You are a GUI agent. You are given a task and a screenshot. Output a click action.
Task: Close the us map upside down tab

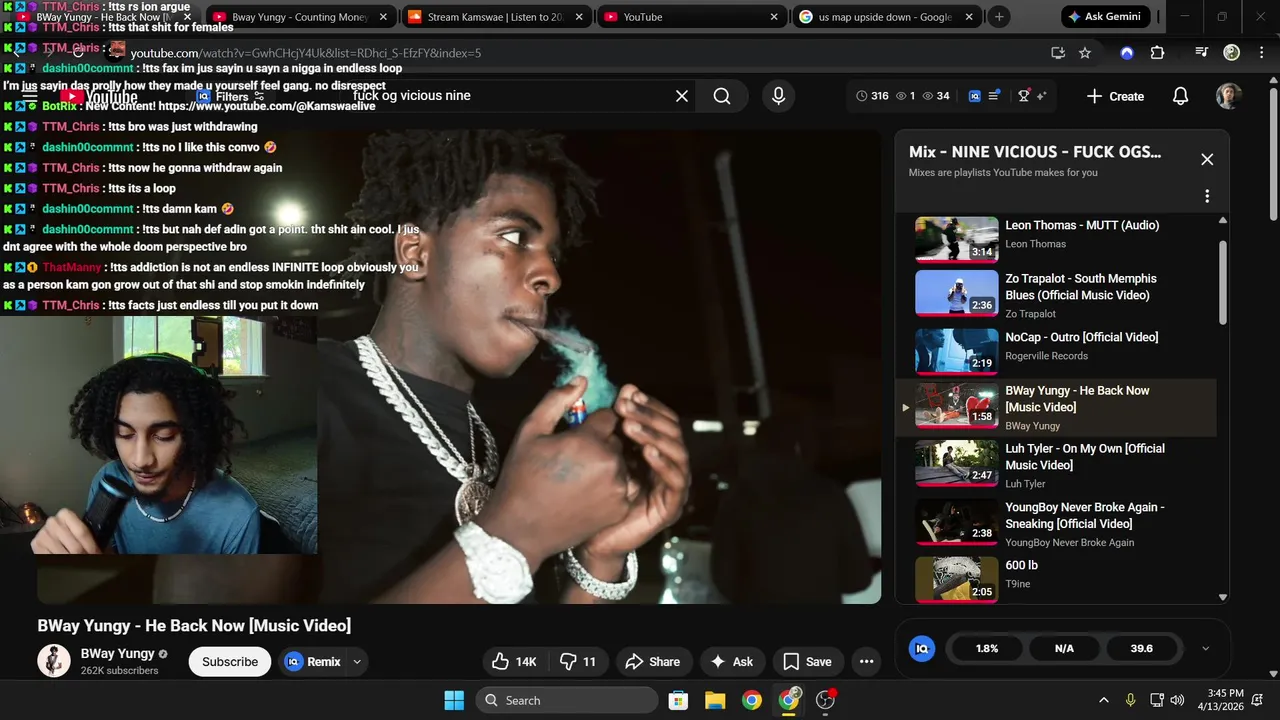click(969, 17)
